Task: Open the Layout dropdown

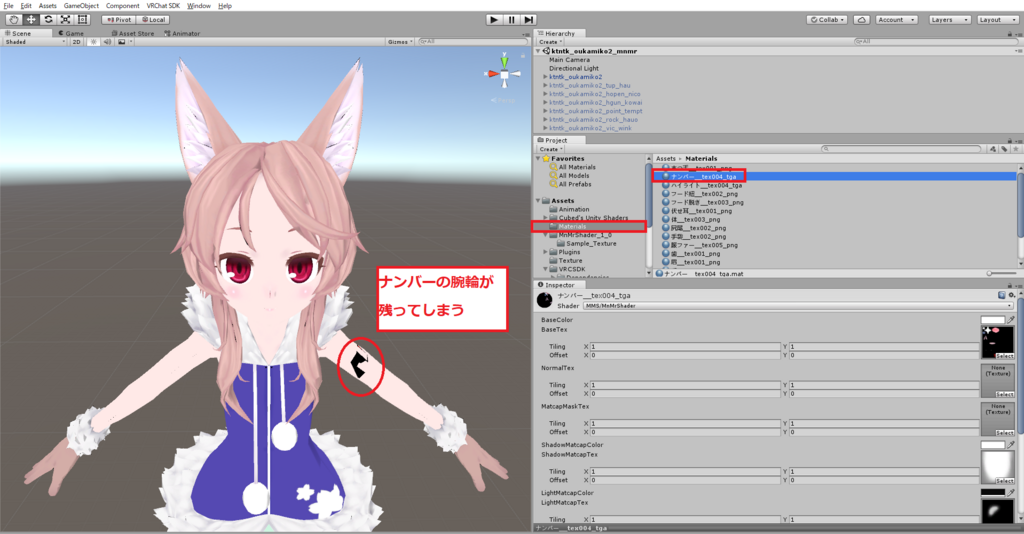Action: tap(997, 20)
